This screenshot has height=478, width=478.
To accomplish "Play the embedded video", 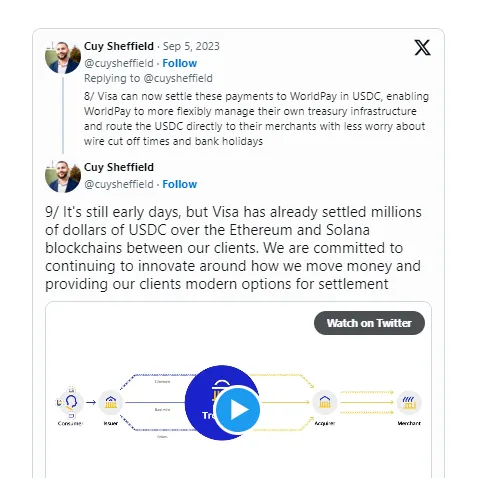I will click(238, 410).
